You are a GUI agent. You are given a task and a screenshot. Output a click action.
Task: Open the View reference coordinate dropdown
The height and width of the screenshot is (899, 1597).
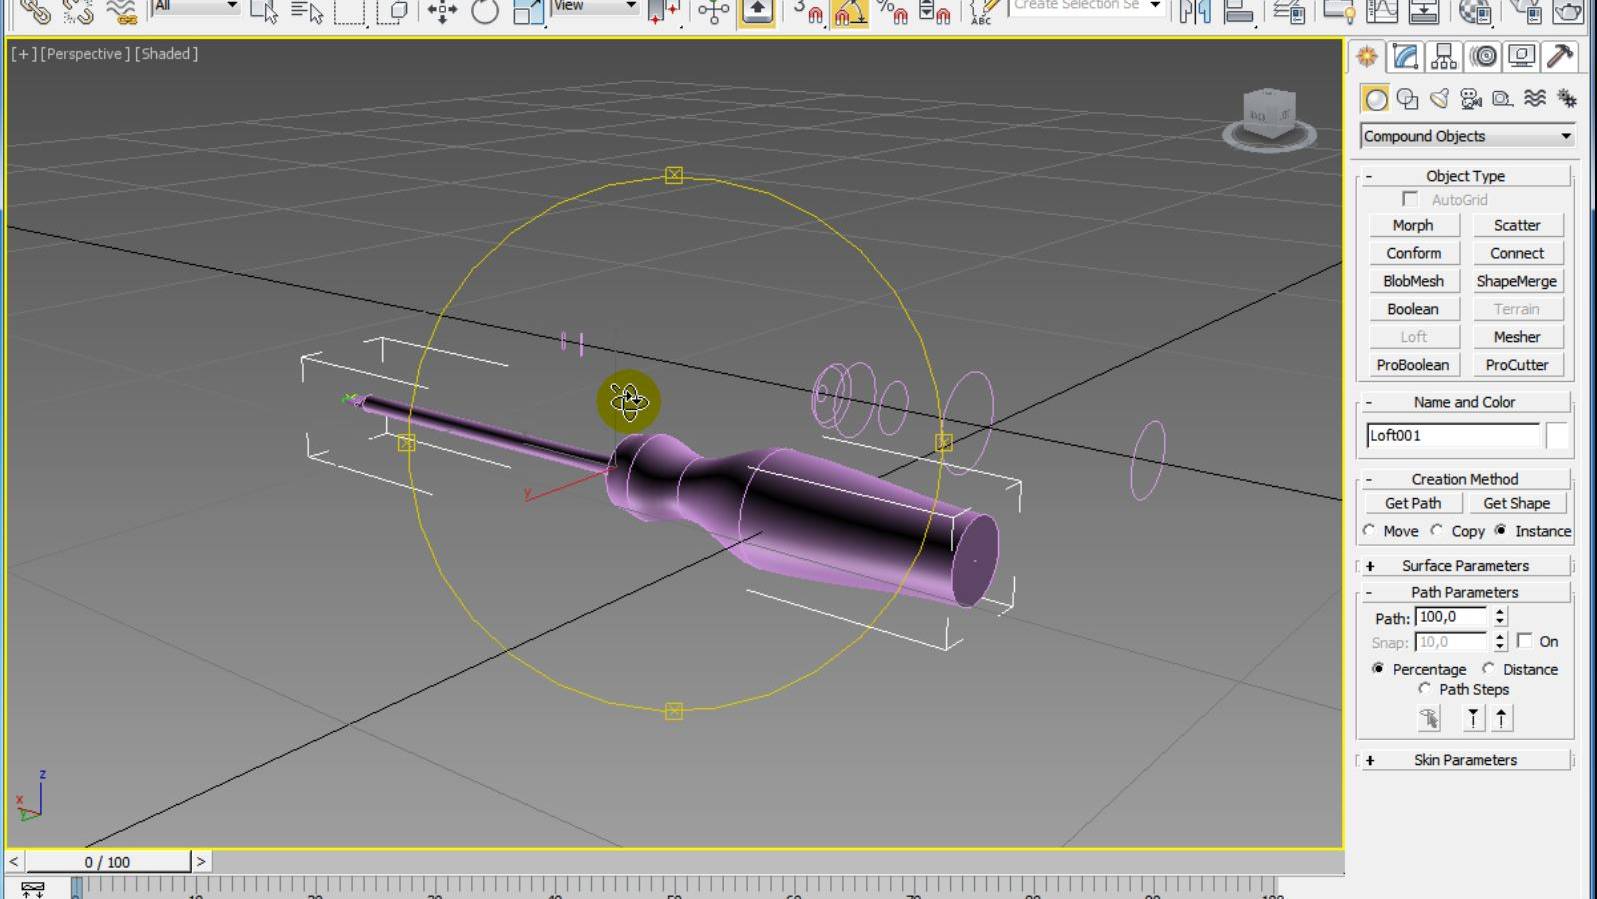pos(595,7)
